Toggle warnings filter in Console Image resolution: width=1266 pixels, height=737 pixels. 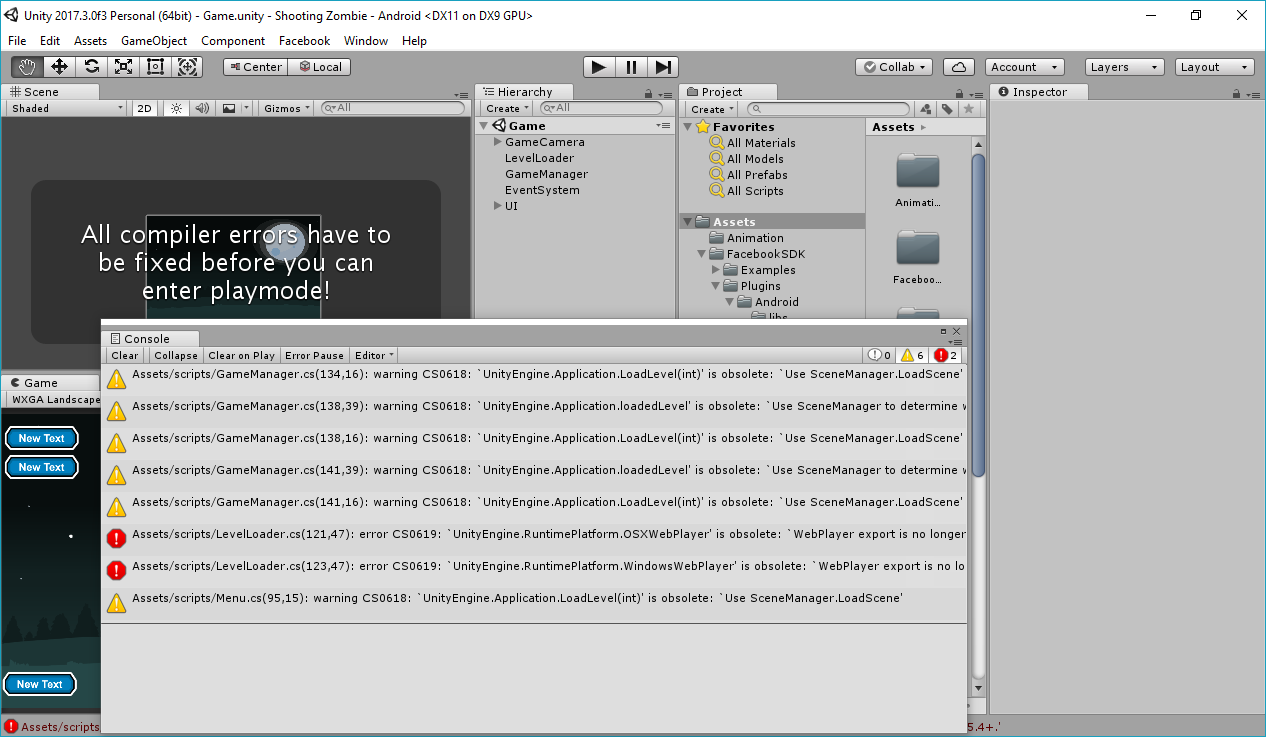(912, 355)
